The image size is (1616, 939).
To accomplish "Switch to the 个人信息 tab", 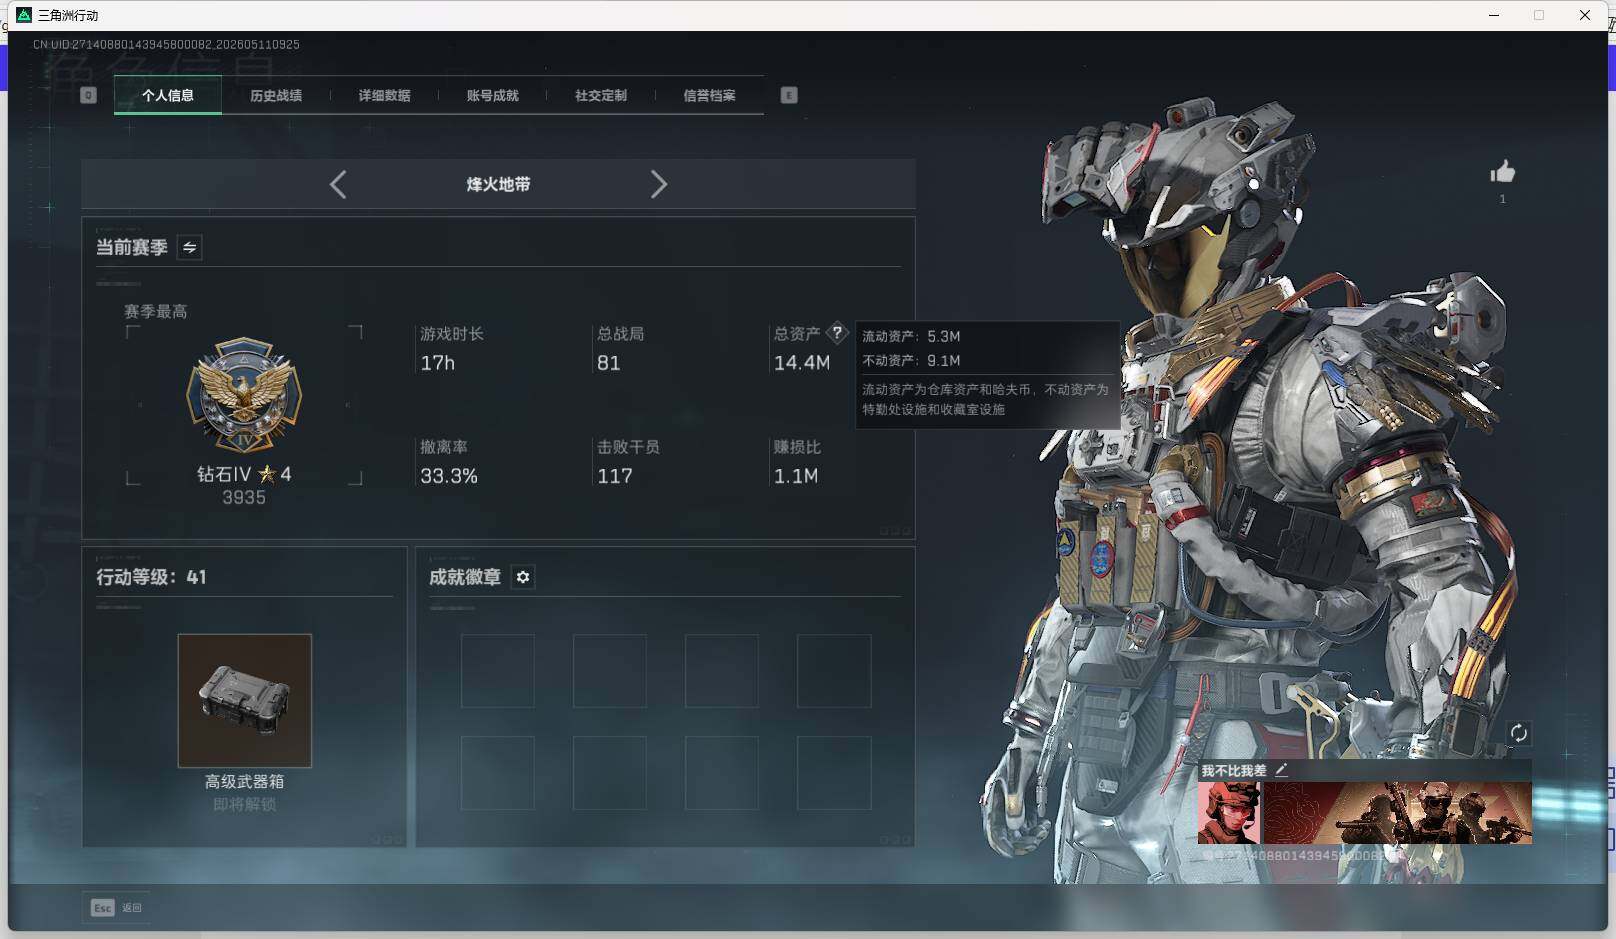I will coord(168,96).
